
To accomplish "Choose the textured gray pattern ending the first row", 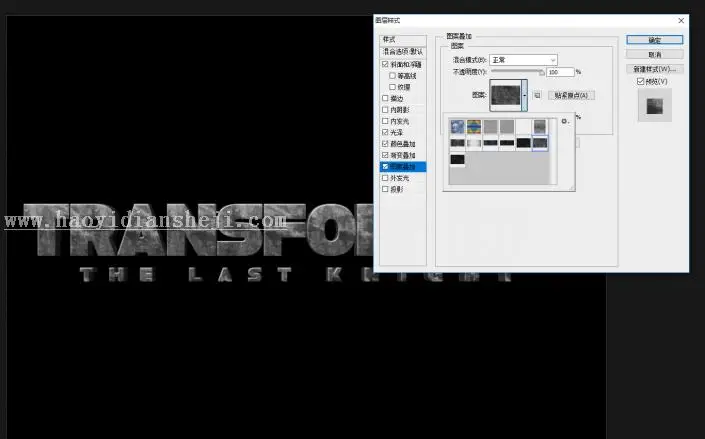I will coord(540,127).
